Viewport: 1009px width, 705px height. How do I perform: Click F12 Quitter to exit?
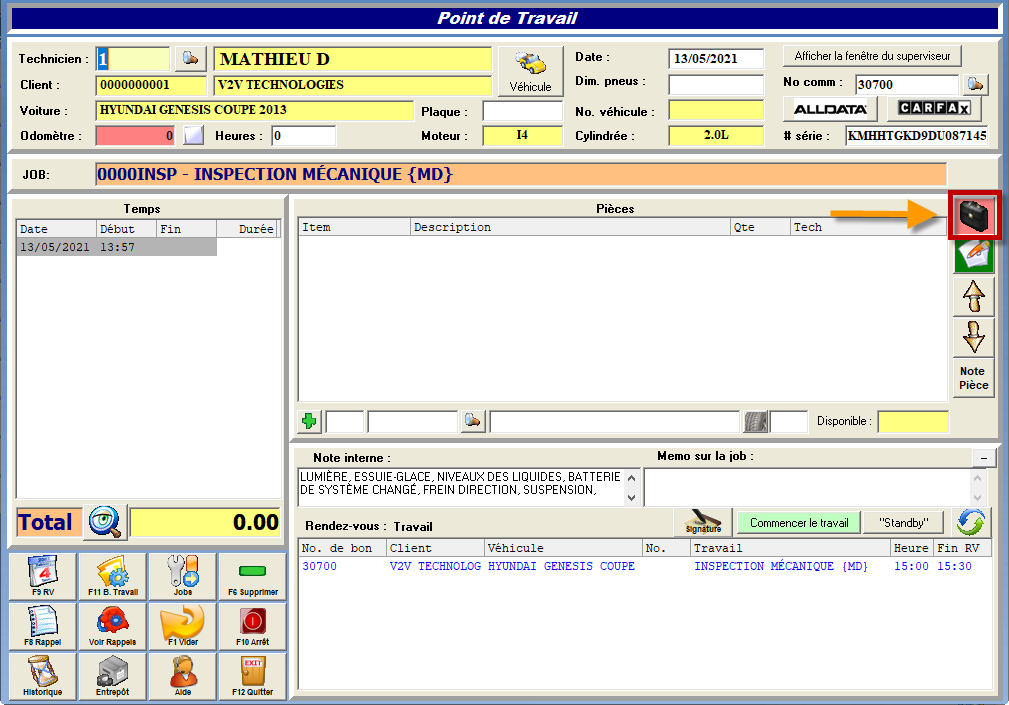pyautogui.click(x=252, y=677)
